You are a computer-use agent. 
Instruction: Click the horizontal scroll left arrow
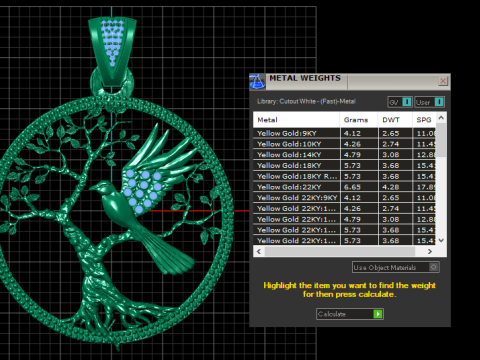click(259, 251)
